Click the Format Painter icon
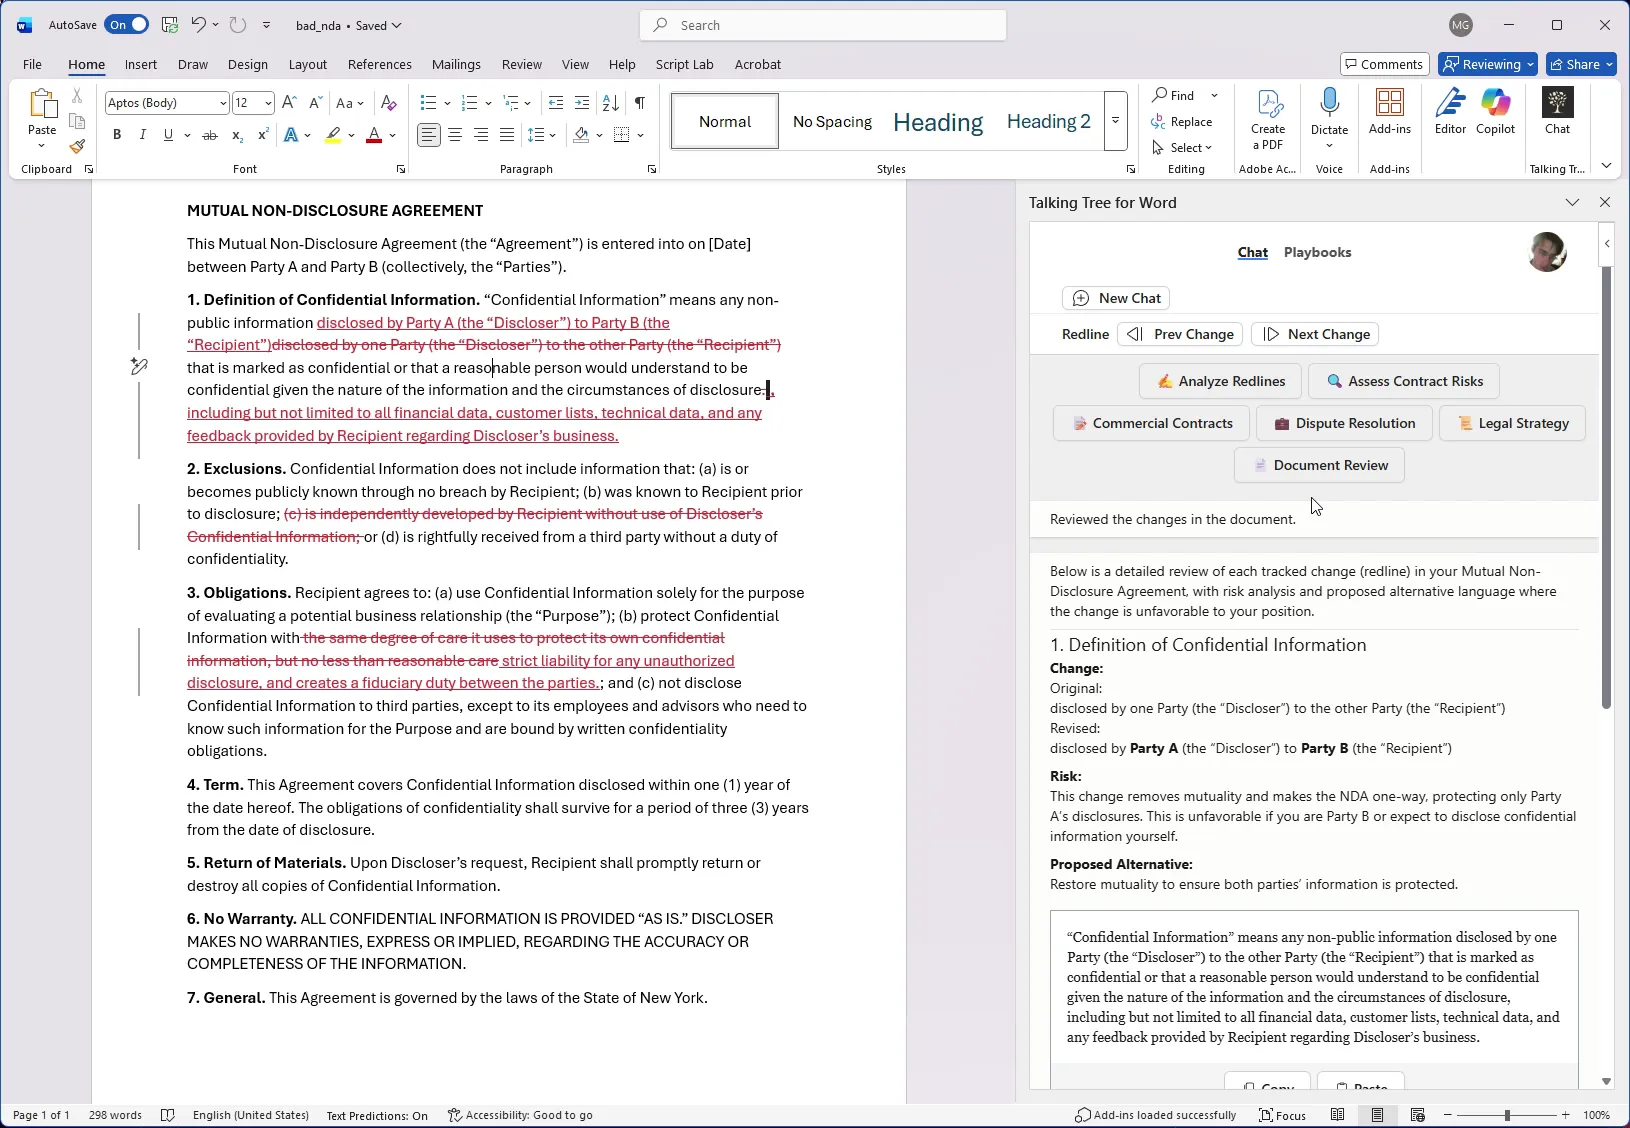Image resolution: width=1630 pixels, height=1128 pixels. (x=77, y=147)
